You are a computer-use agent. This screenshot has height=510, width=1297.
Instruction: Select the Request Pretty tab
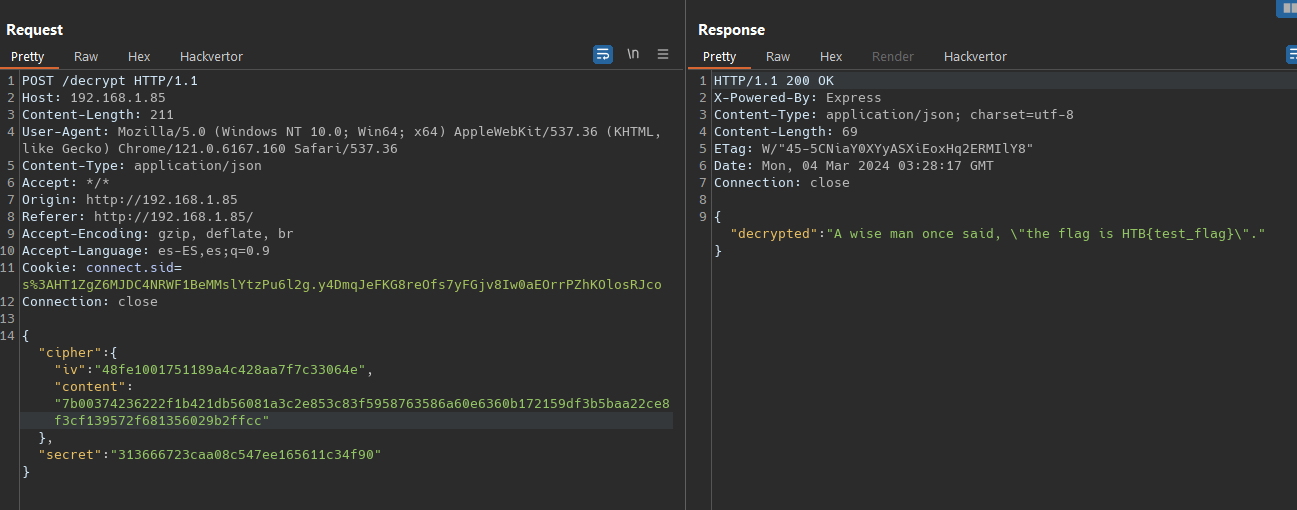click(28, 57)
